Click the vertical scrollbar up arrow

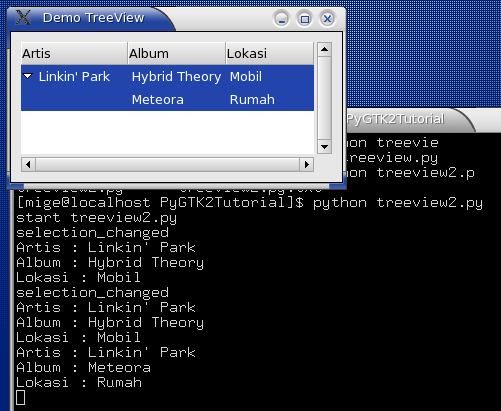pyautogui.click(x=324, y=50)
